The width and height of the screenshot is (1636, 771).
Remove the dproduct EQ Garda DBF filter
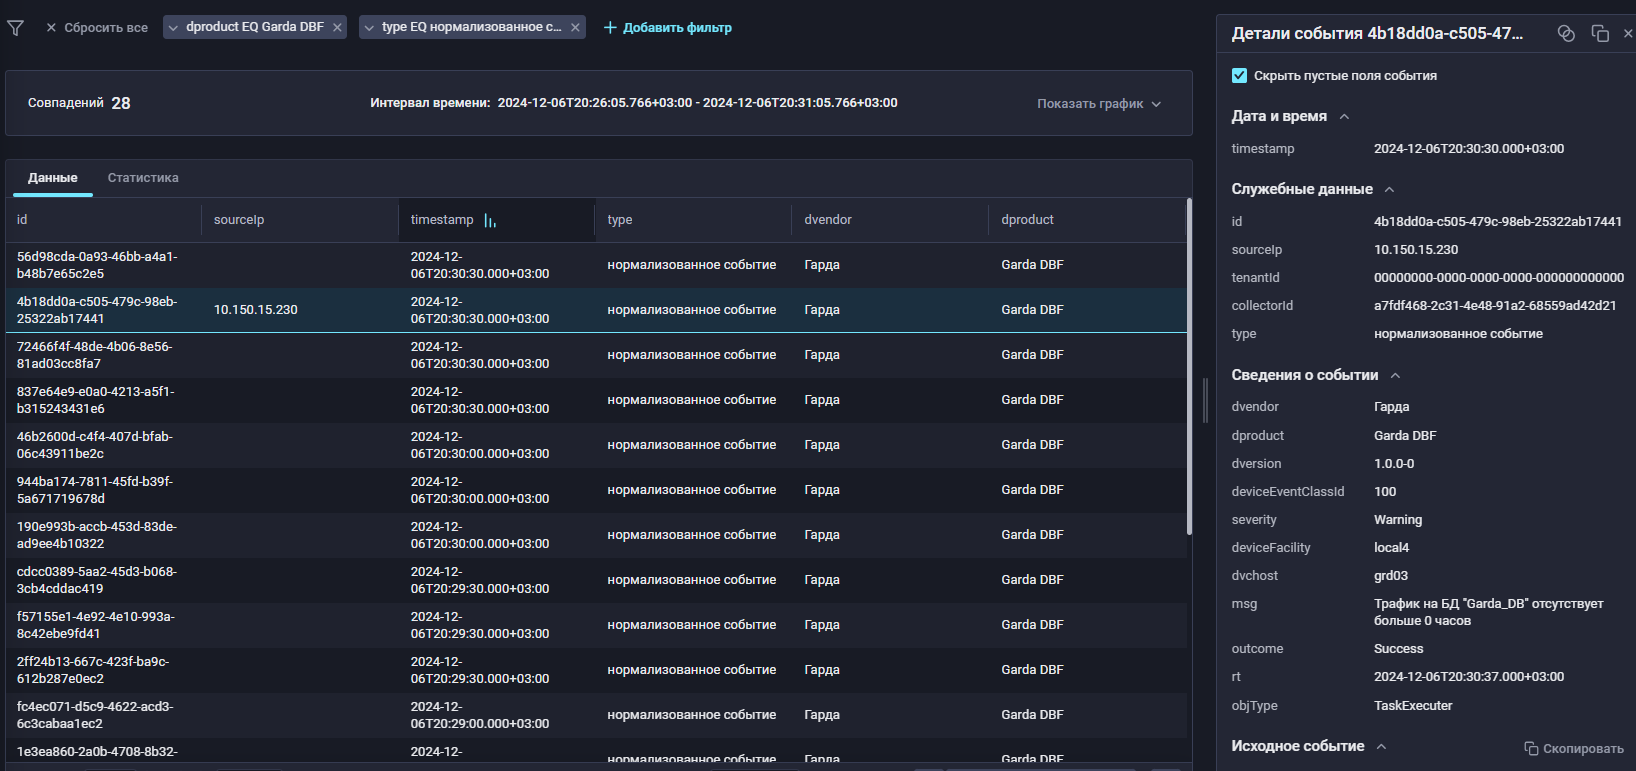338,27
